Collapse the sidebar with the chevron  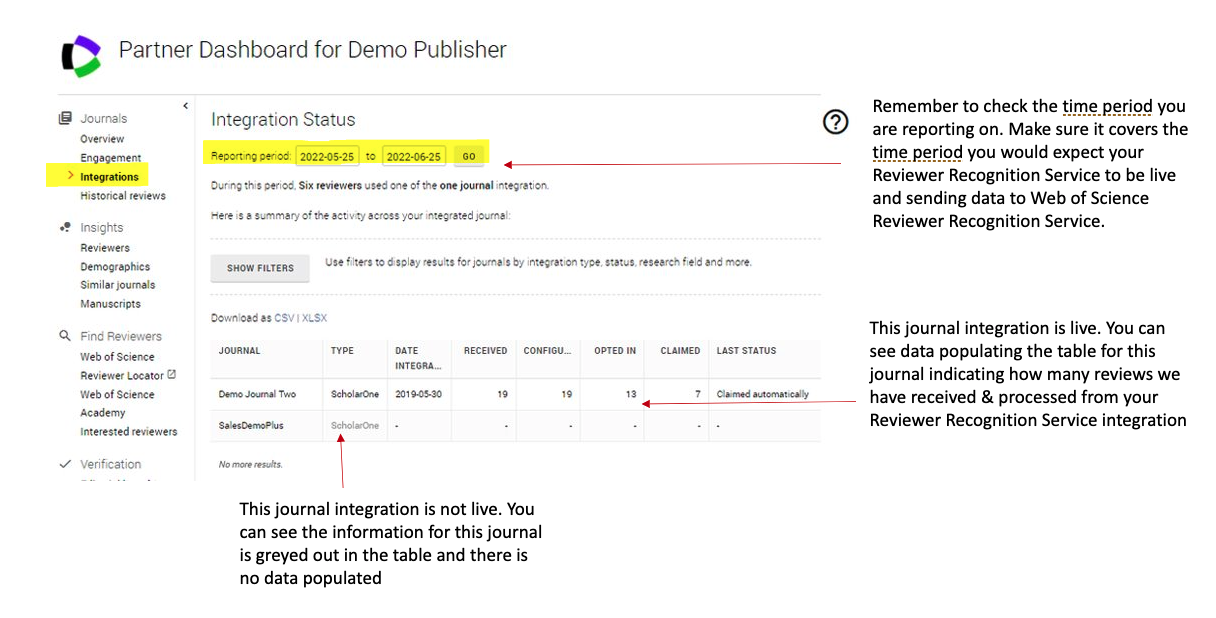185,105
